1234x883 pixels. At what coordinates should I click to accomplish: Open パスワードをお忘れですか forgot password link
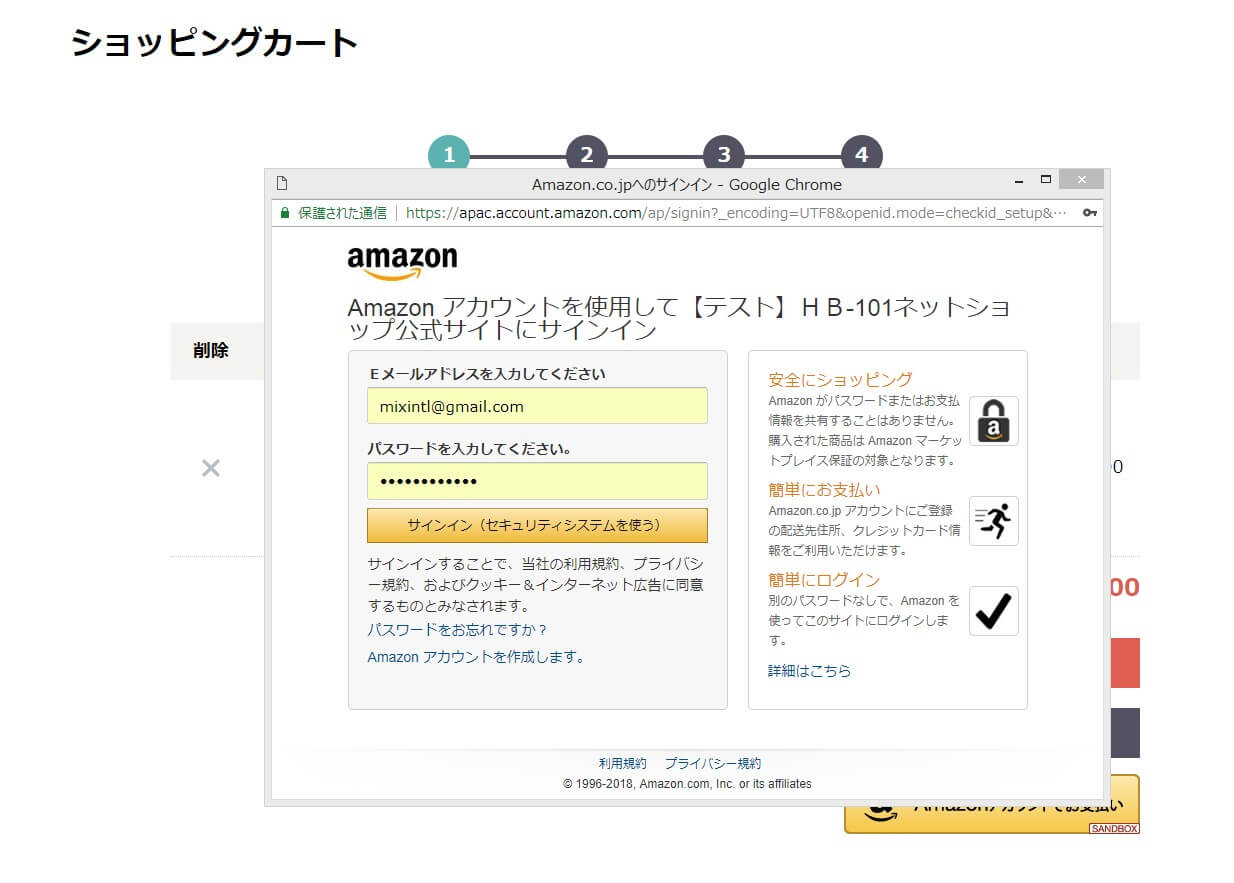(458, 630)
